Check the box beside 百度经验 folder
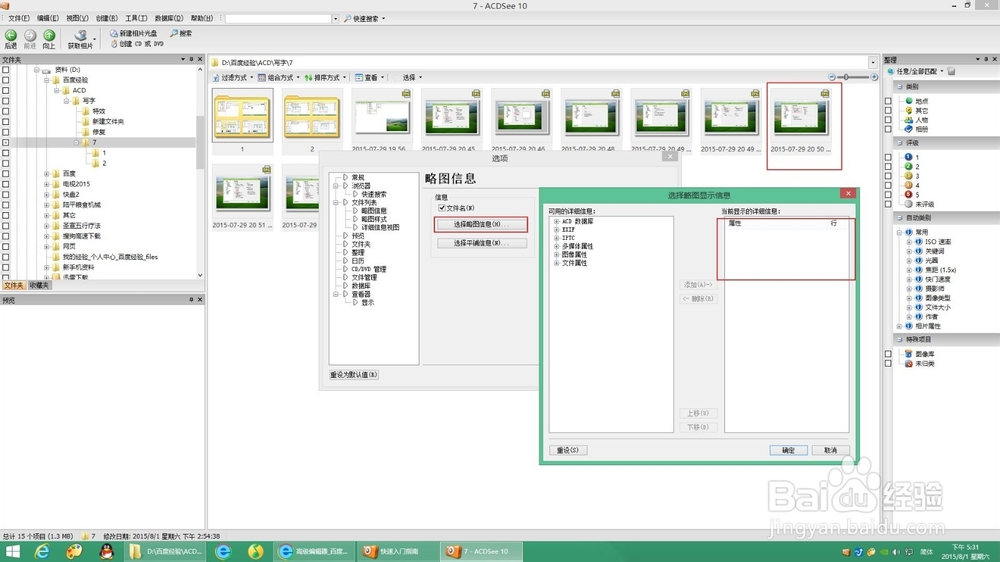Screen dimensions: 1000x562 6,80
